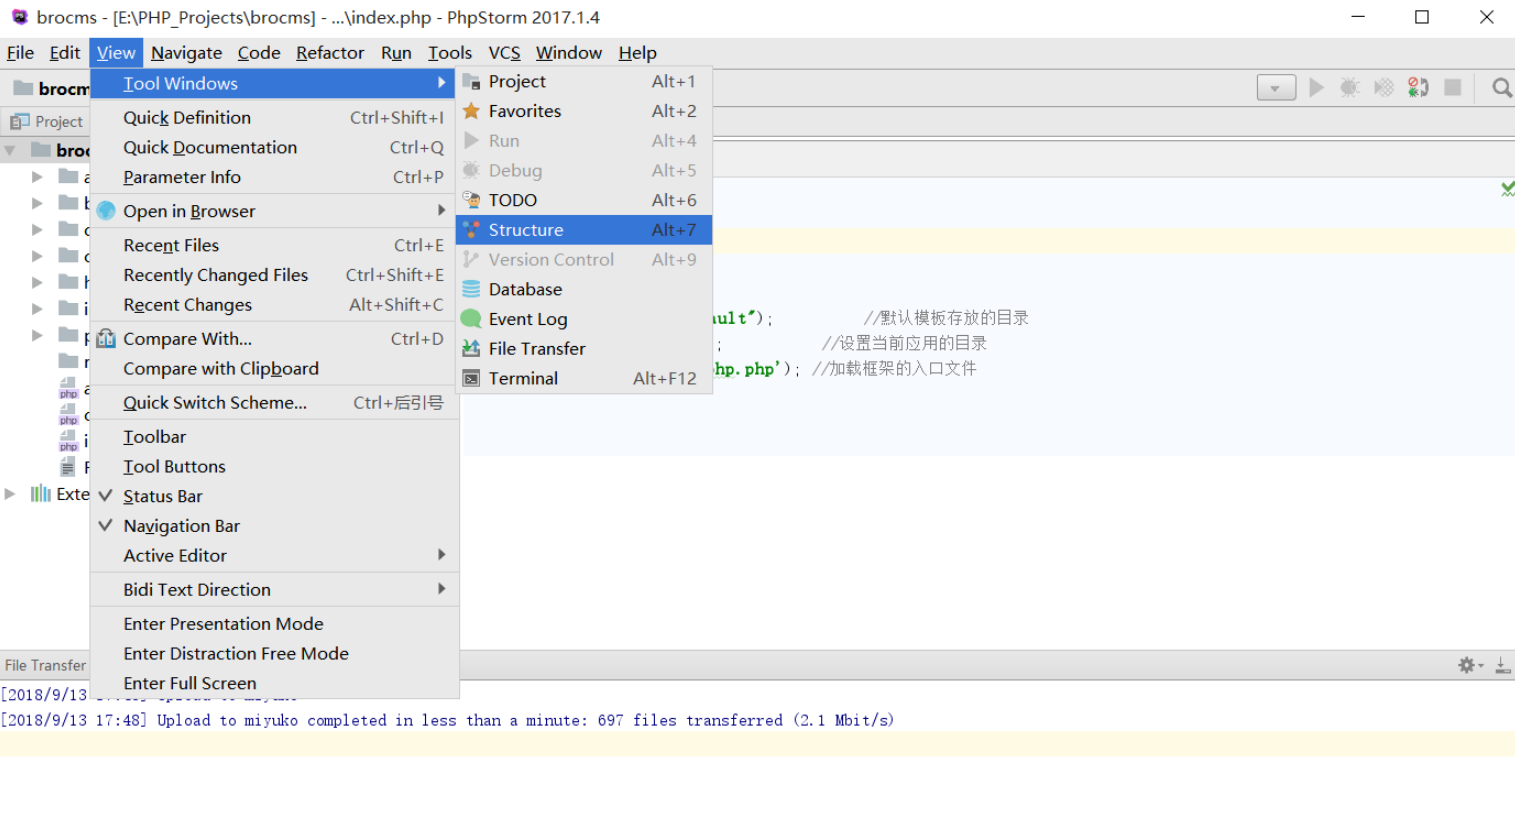Choose Parameter Info
This screenshot has width=1515, height=825.
(275, 177)
